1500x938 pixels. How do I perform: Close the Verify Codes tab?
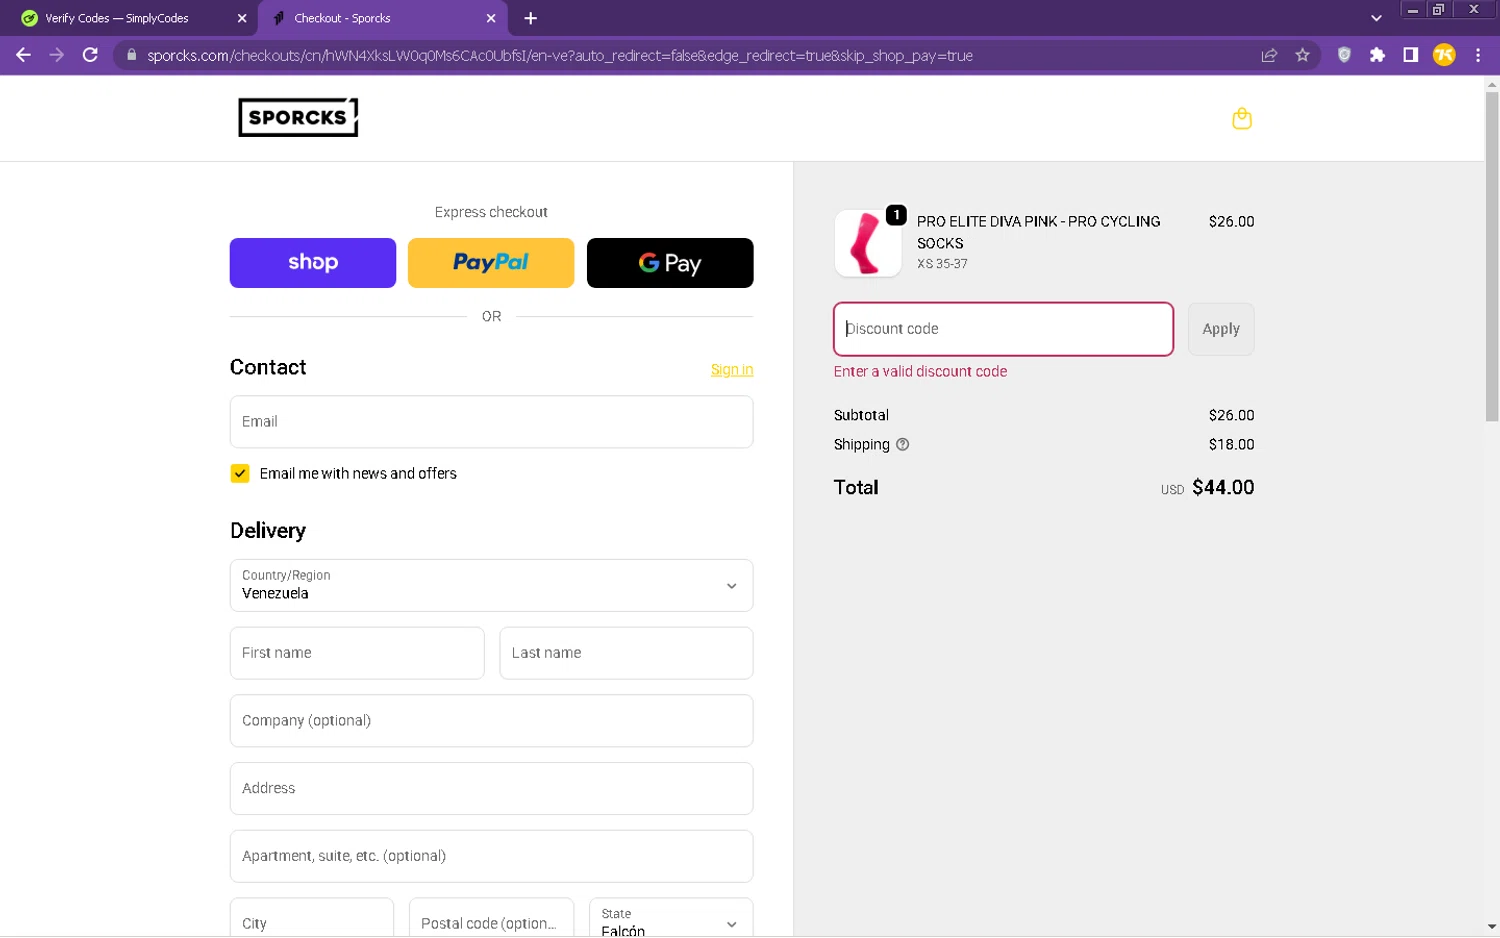coord(241,18)
